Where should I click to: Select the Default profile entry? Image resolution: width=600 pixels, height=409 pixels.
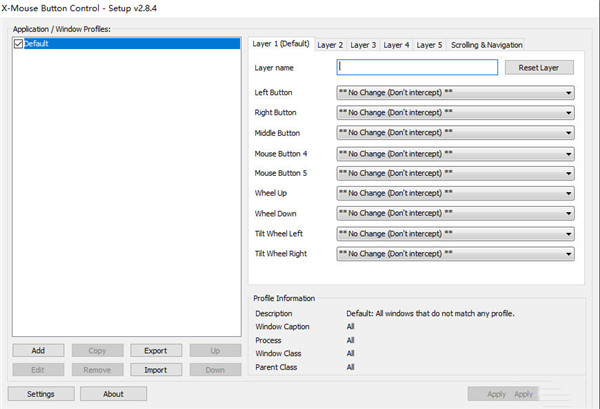pos(40,44)
